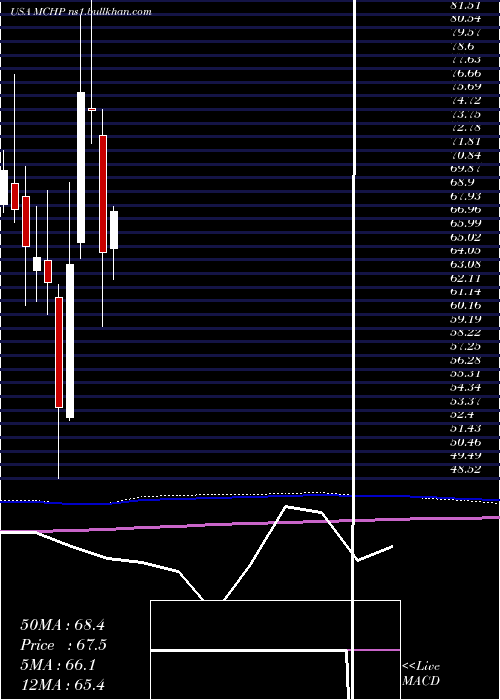
Task: Click the 70.84 price level label
Action: pyautogui.click(x=465, y=155)
